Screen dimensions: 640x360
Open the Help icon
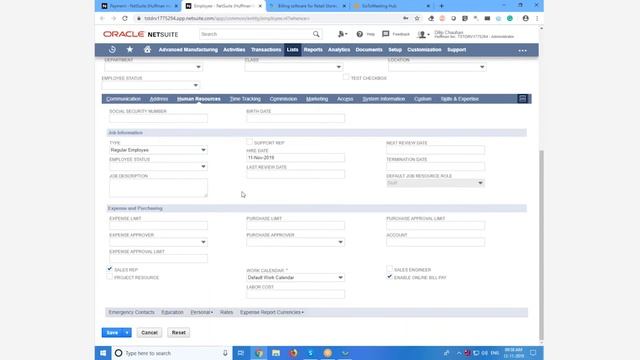pos(360,34)
